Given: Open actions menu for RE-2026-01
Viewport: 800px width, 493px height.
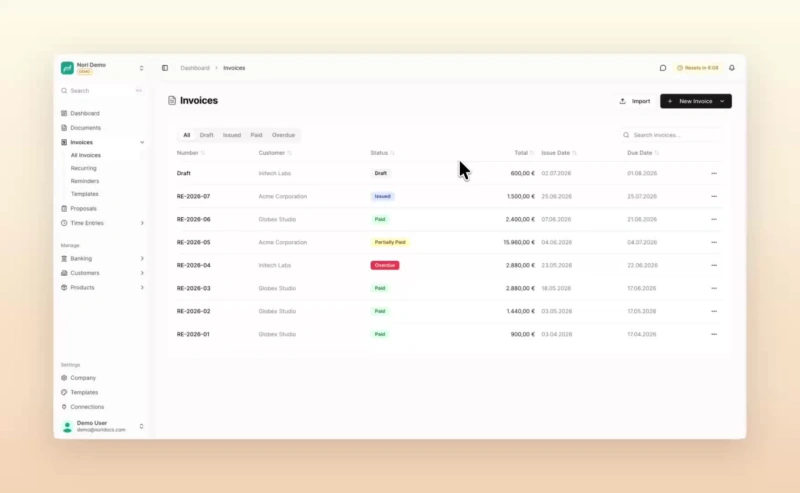Looking at the screenshot, I should [714, 334].
